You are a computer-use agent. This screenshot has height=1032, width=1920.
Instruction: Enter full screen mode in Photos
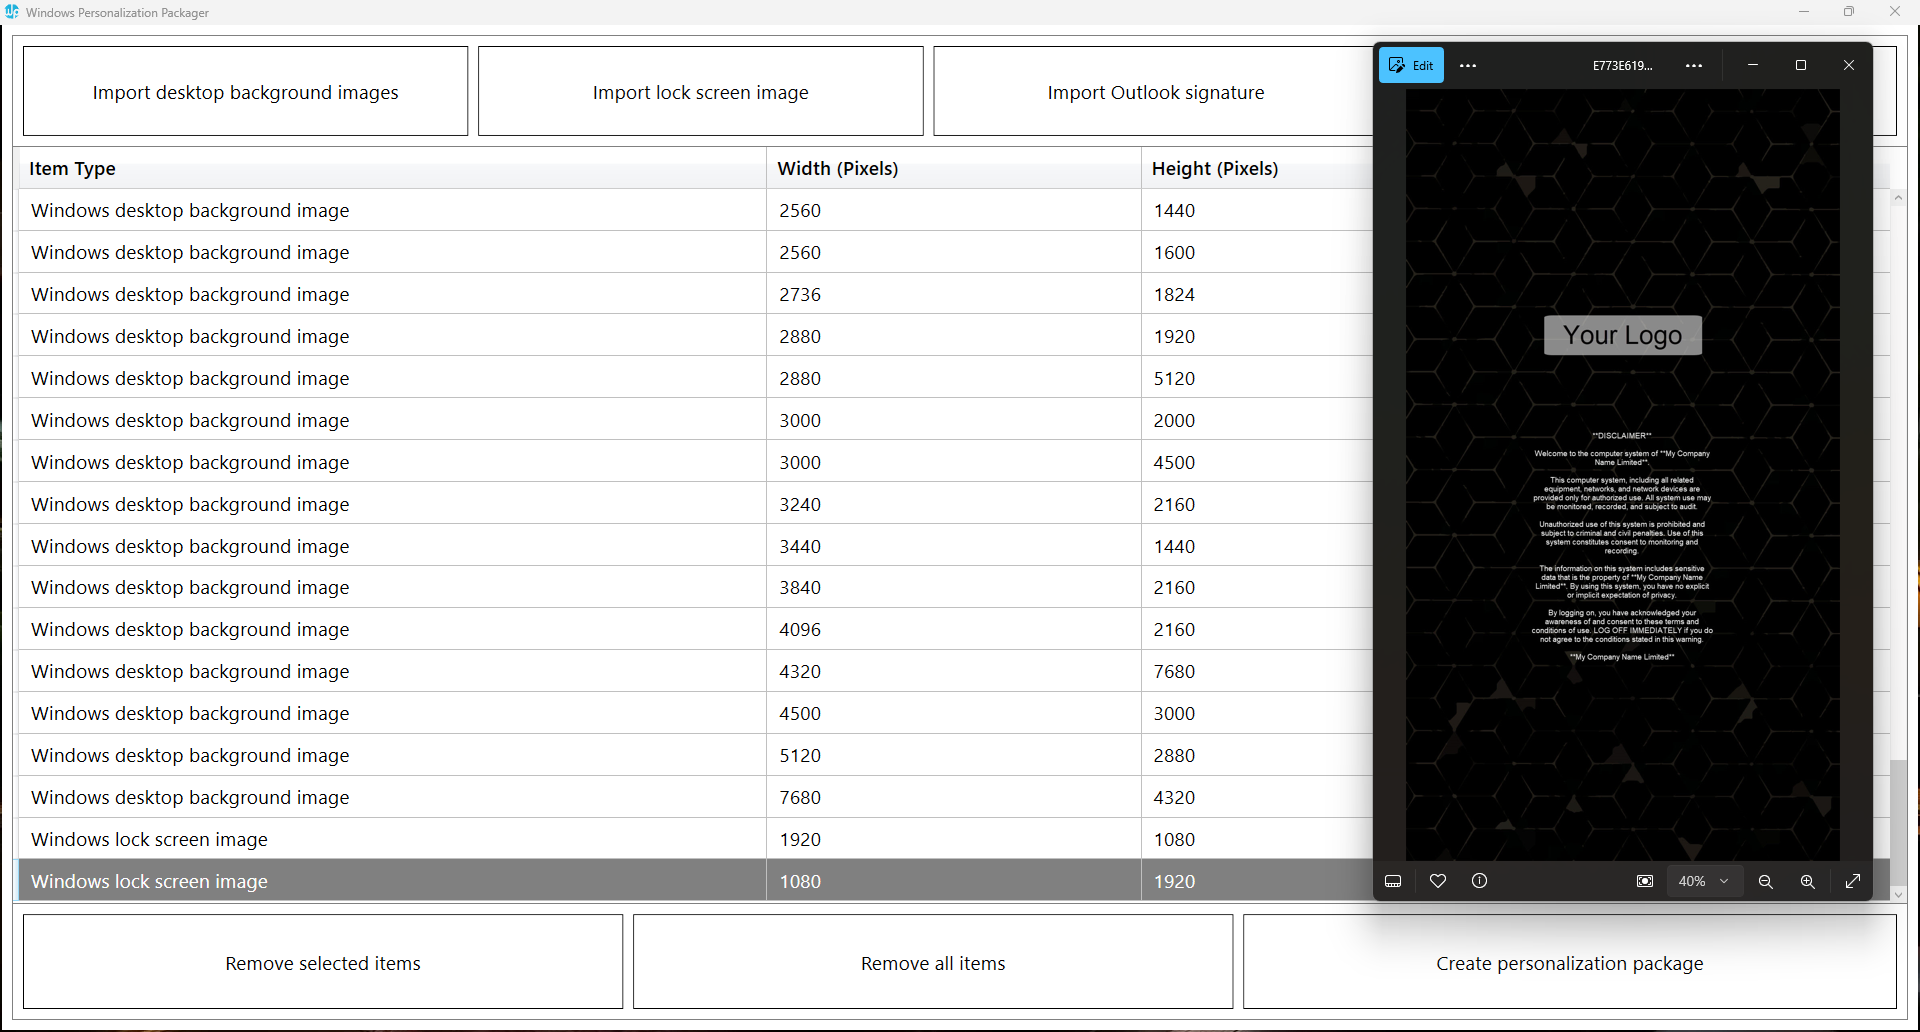1853,881
